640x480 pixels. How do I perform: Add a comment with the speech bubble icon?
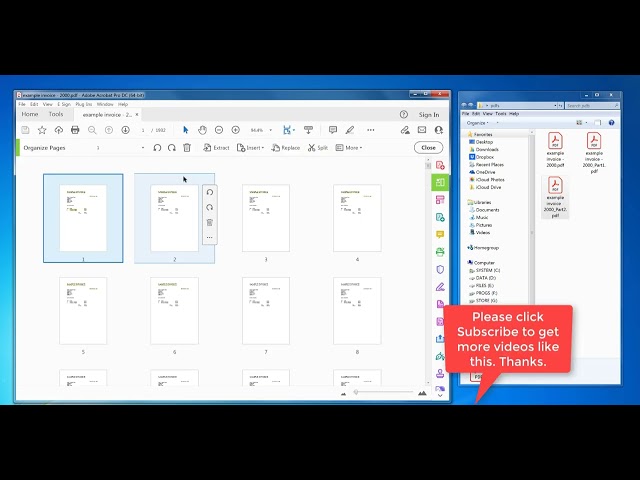(333, 130)
